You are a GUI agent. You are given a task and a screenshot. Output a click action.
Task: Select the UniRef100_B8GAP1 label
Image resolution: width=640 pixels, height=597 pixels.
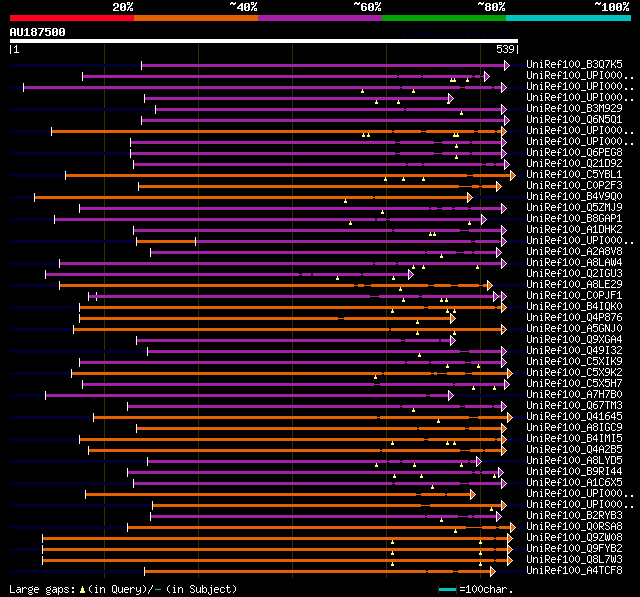click(574, 218)
